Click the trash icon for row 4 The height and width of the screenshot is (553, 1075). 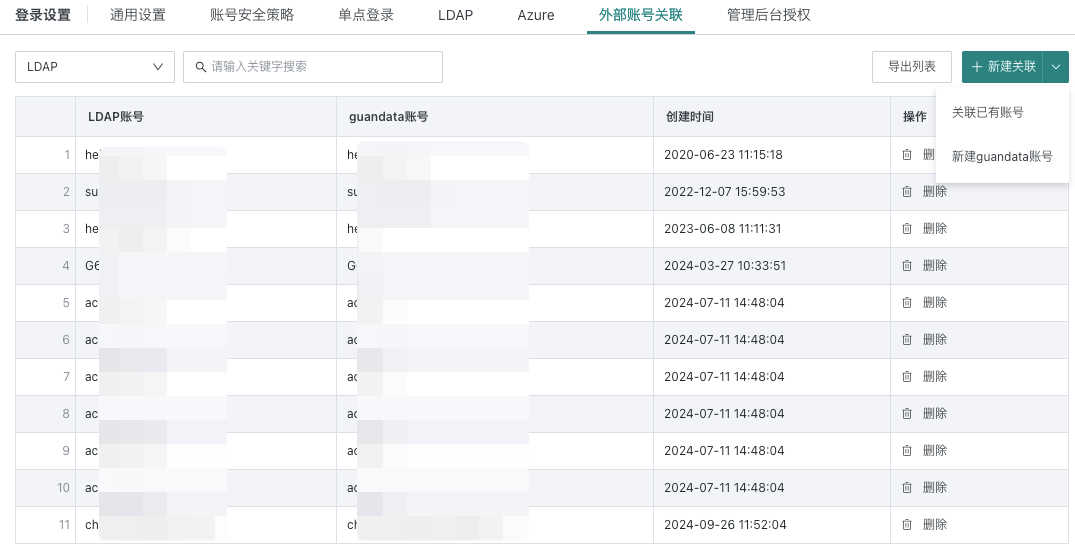pyautogui.click(x=907, y=266)
